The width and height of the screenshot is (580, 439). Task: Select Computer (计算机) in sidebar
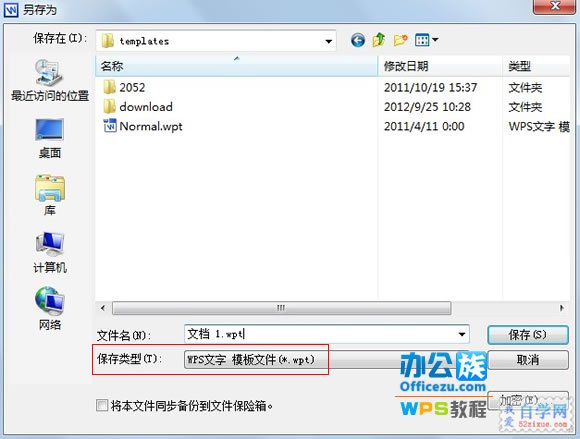(x=50, y=253)
